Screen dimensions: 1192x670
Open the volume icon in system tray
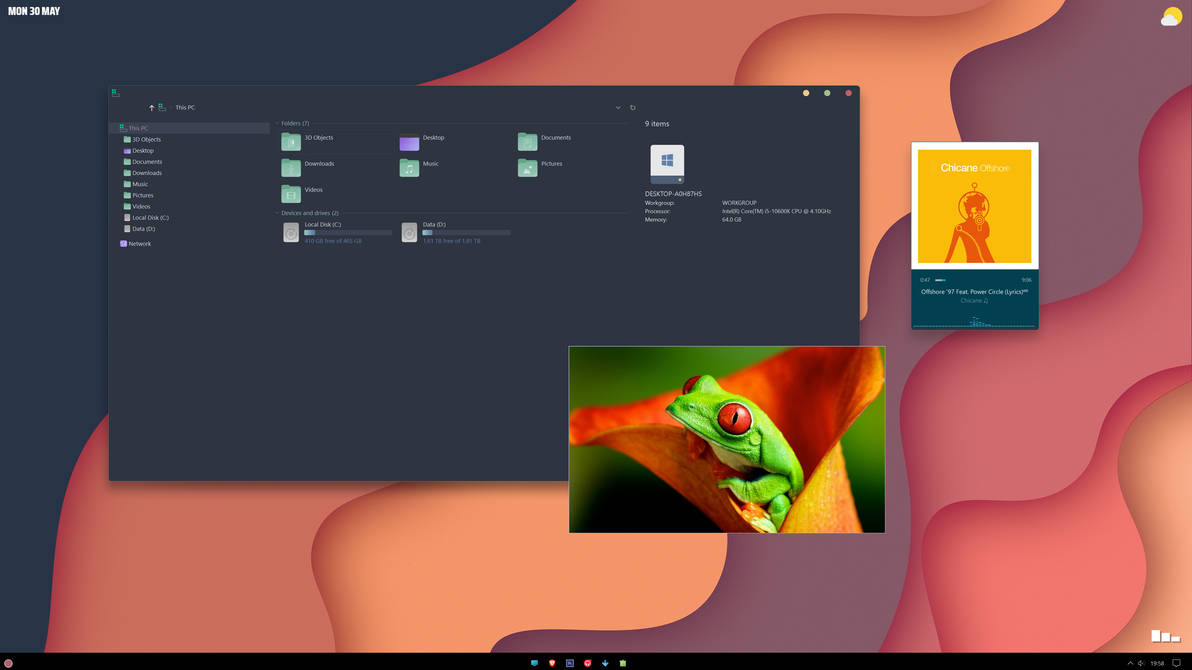(x=1141, y=663)
